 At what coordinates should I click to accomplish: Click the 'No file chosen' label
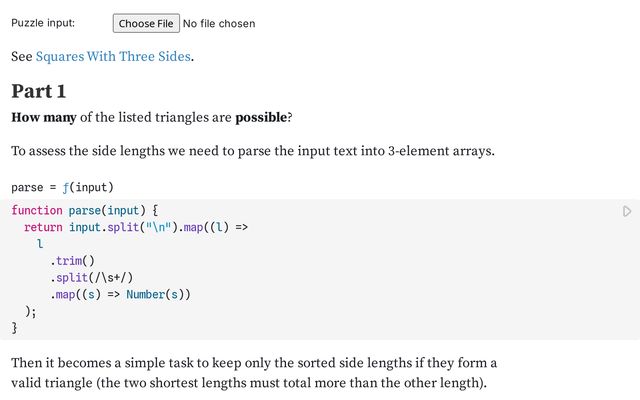coord(219,23)
